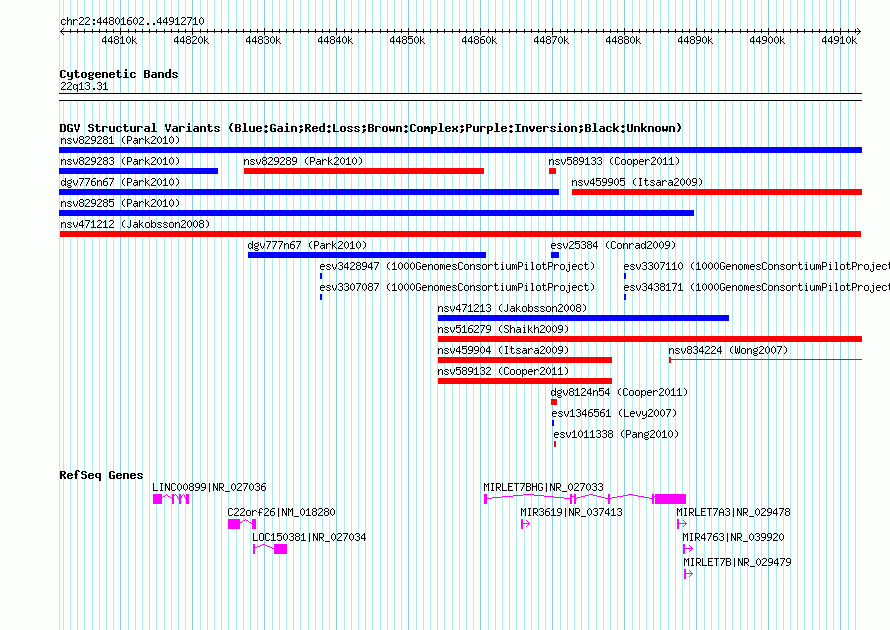Click the chr22:44801602..44912710 coordinate label
Viewport: 890px width, 630px height.
(132, 21)
